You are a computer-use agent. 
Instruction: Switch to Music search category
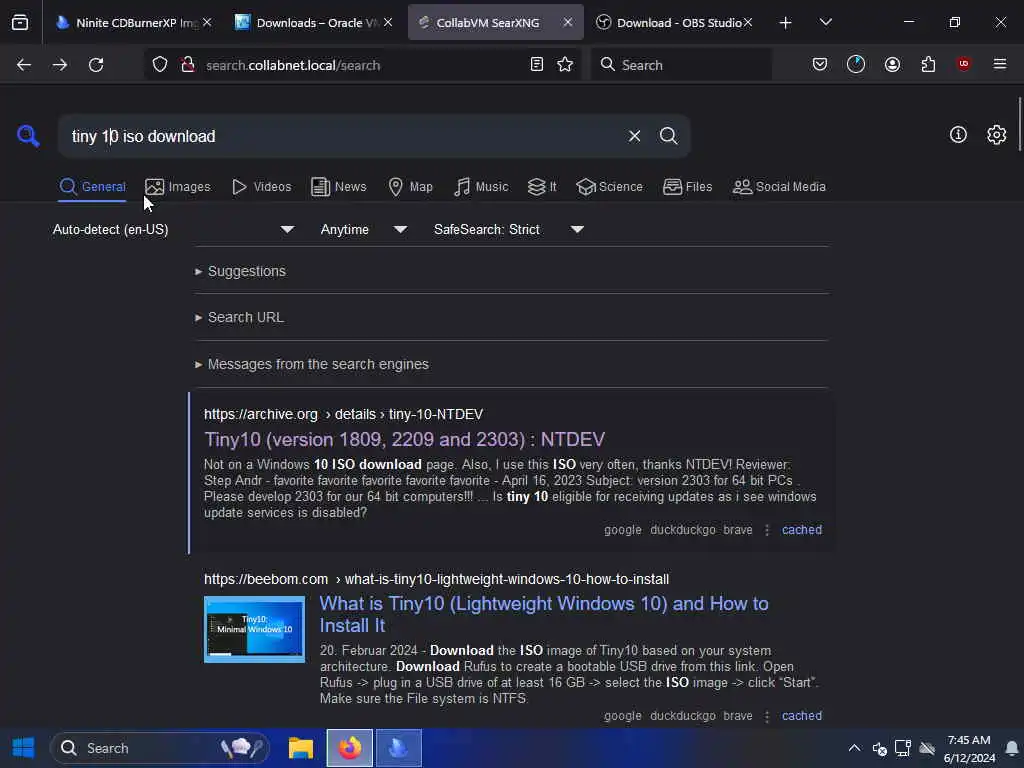[481, 187]
